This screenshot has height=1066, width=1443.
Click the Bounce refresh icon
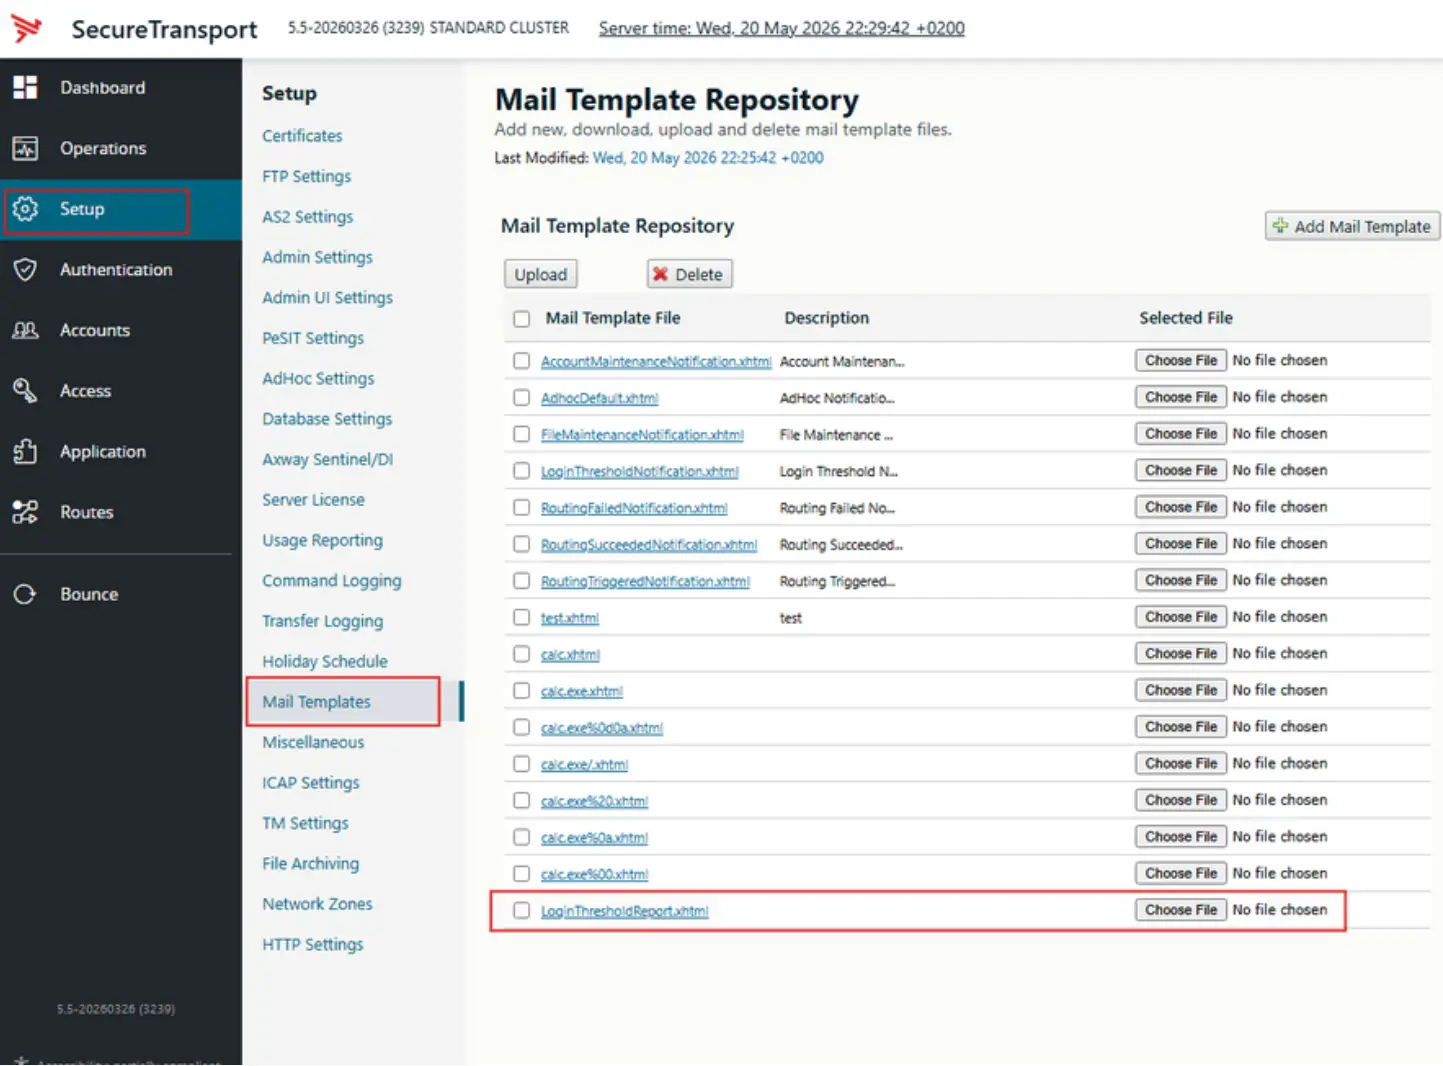coord(25,594)
